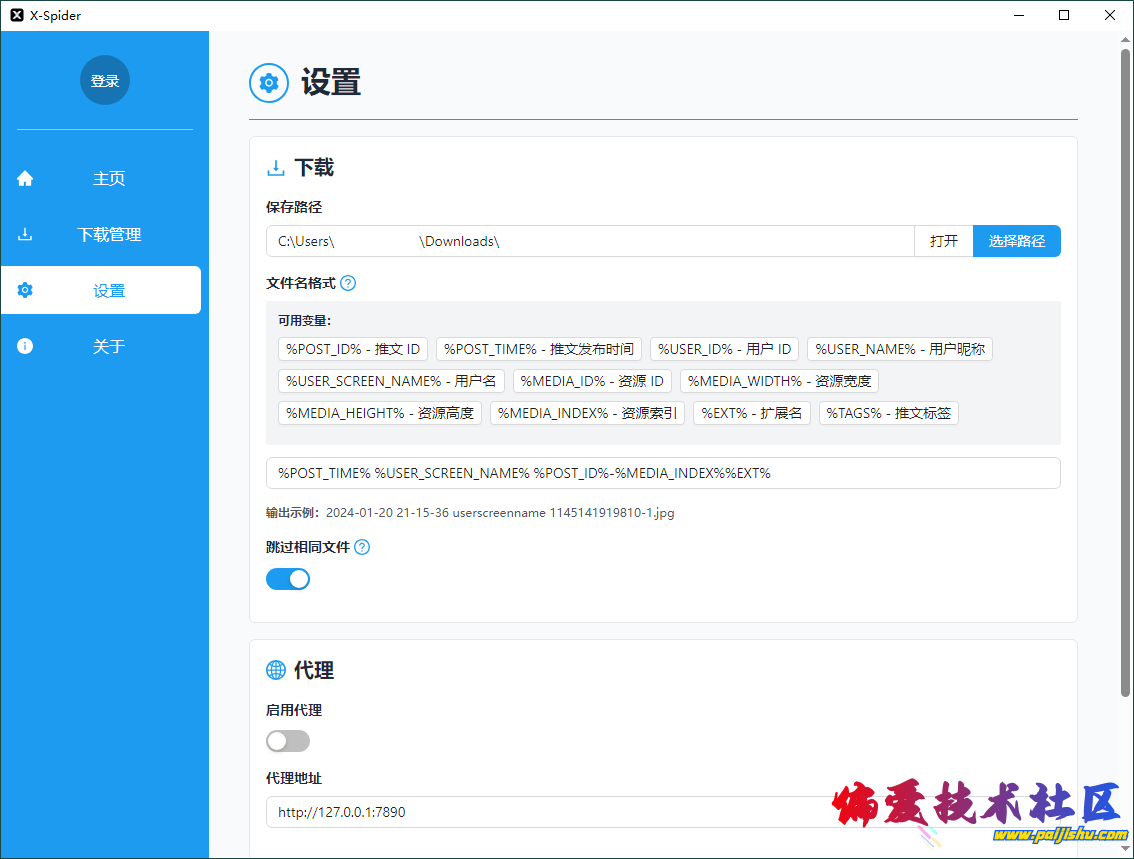Viewport: 1134px width, 859px height.
Task: Click the 登录 avatar circle
Action: point(105,81)
